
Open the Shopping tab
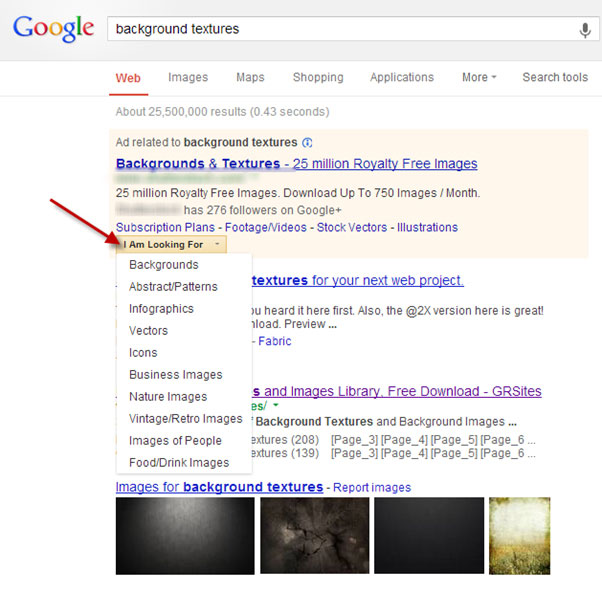318,78
